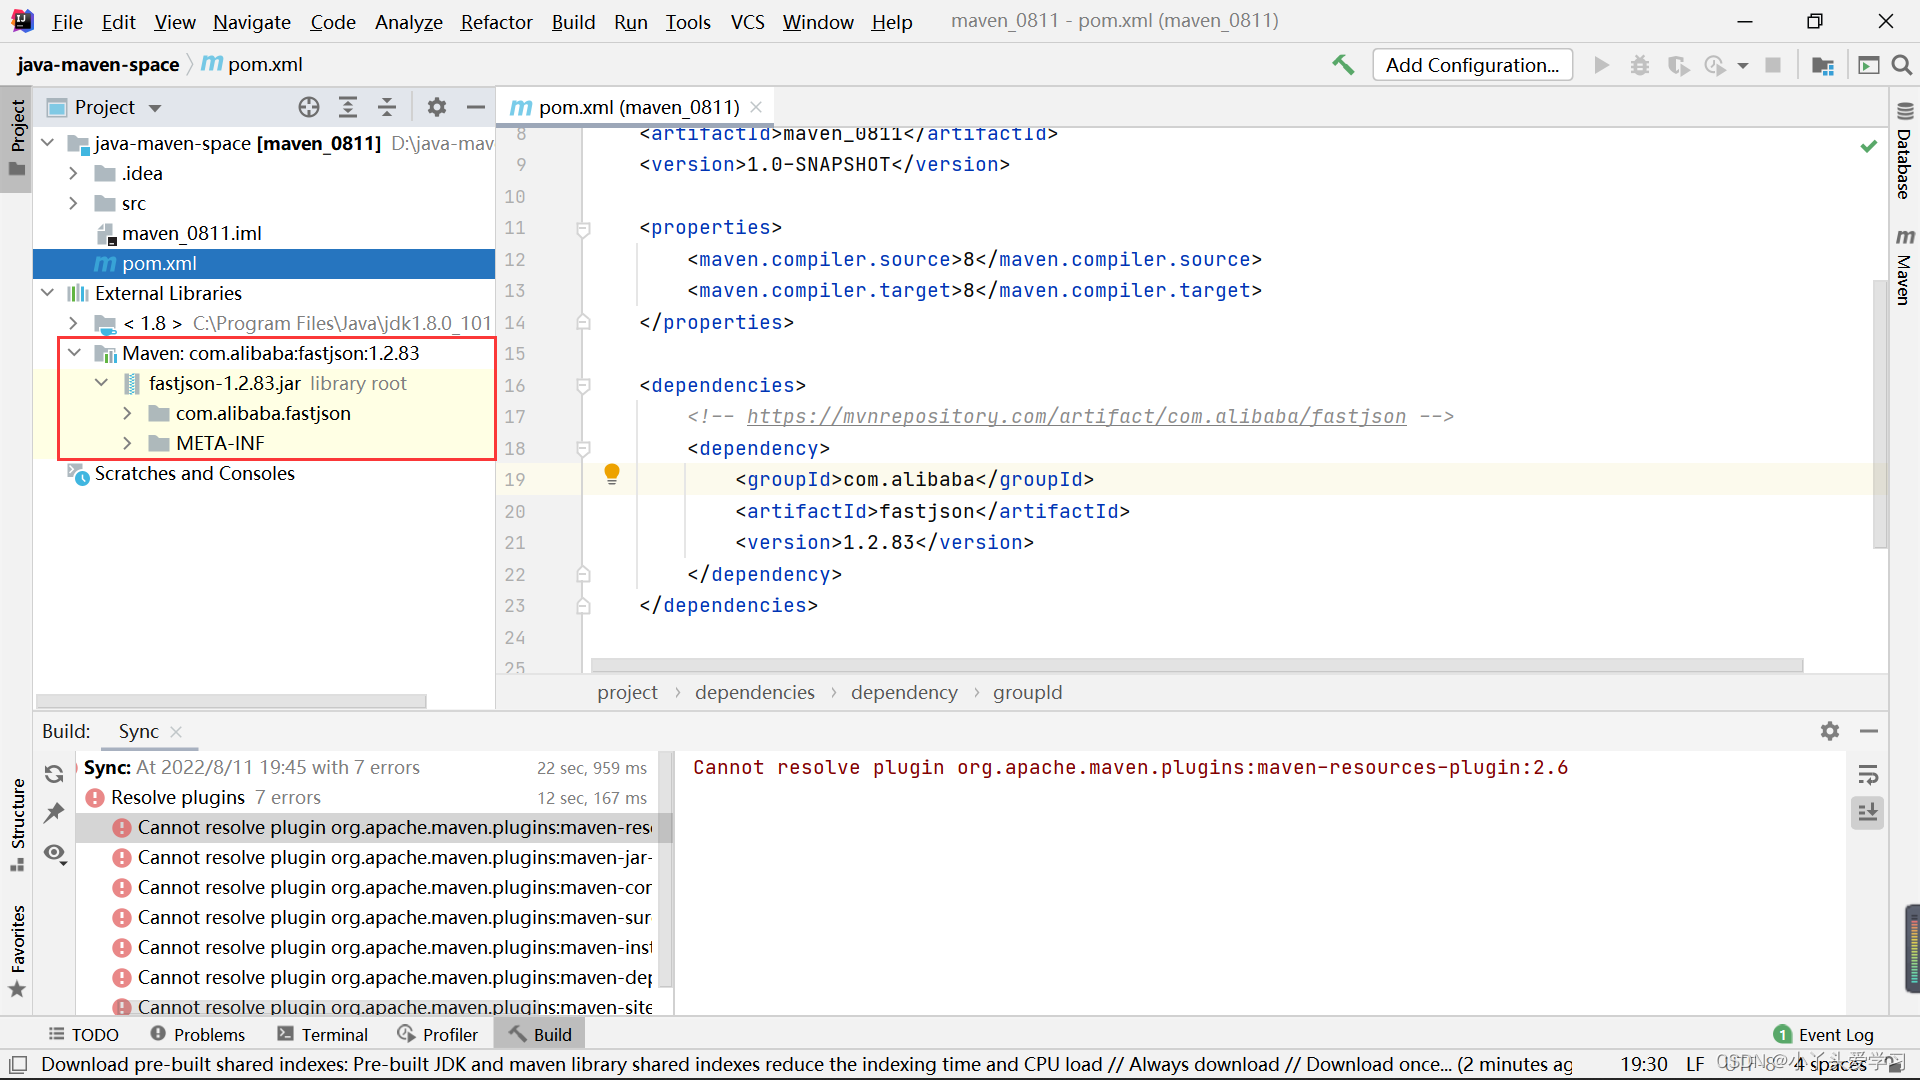Toggle the eye view filter in Build panel
1920x1080 pixels.
[x=55, y=854]
